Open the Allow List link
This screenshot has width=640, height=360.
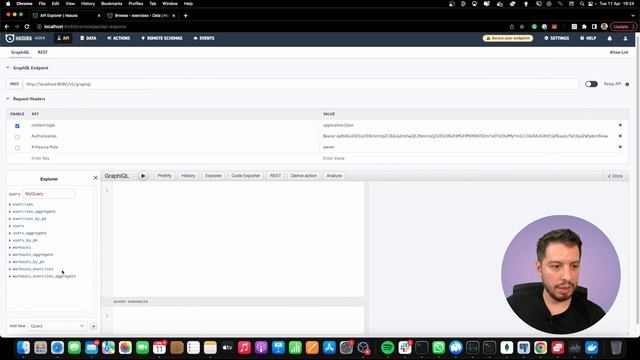point(619,52)
